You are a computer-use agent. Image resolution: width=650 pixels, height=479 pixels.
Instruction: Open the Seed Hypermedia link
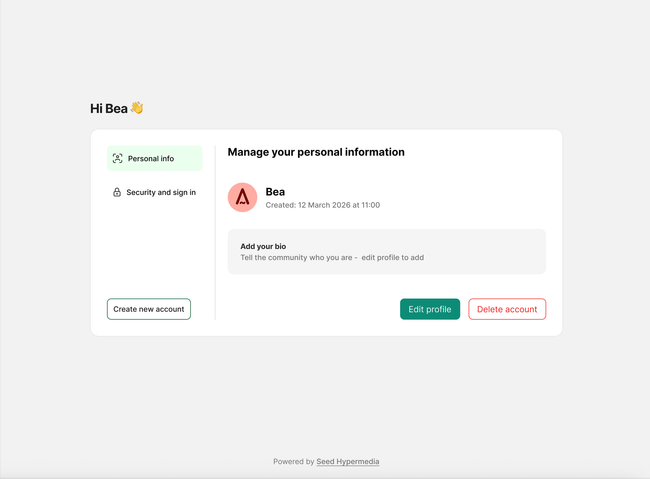coord(348,462)
